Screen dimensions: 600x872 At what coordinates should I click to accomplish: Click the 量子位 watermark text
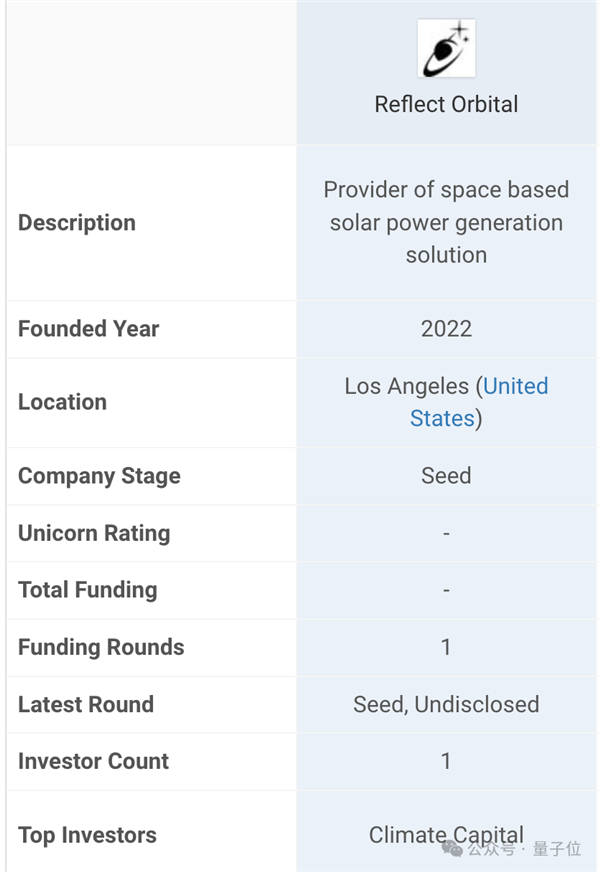coord(556,849)
